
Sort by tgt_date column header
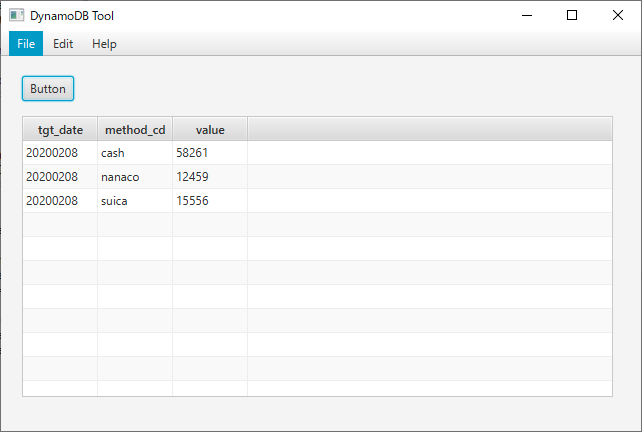(x=60, y=129)
